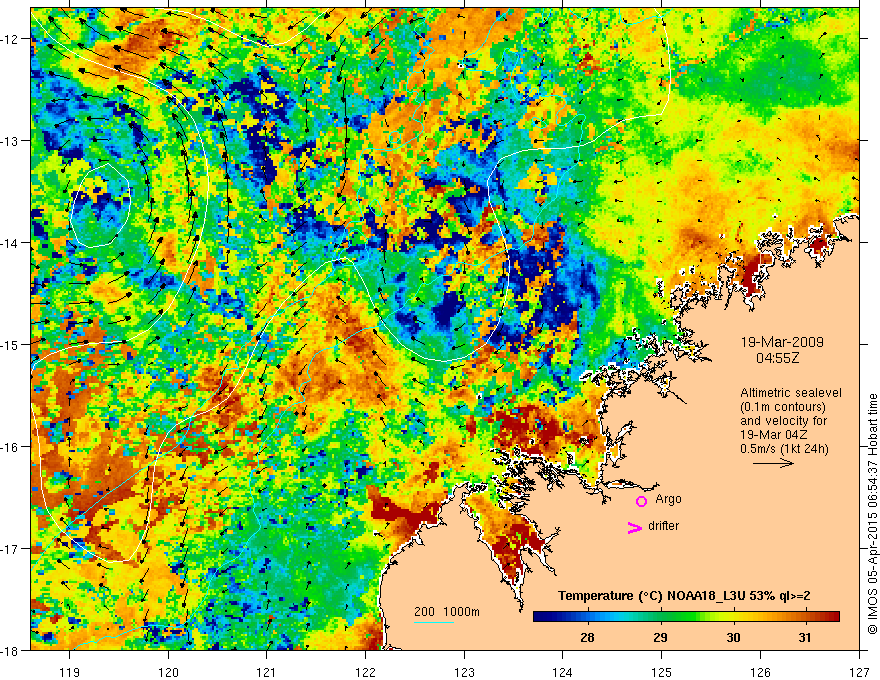Viewport: 880px width, 680px height.
Task: Click the longitude axis label 120
Action: tap(168, 672)
